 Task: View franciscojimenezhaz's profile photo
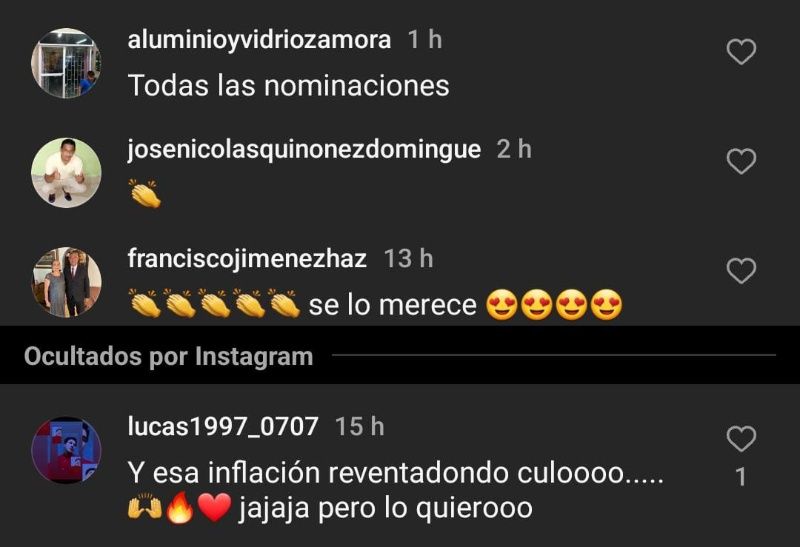(x=66, y=282)
